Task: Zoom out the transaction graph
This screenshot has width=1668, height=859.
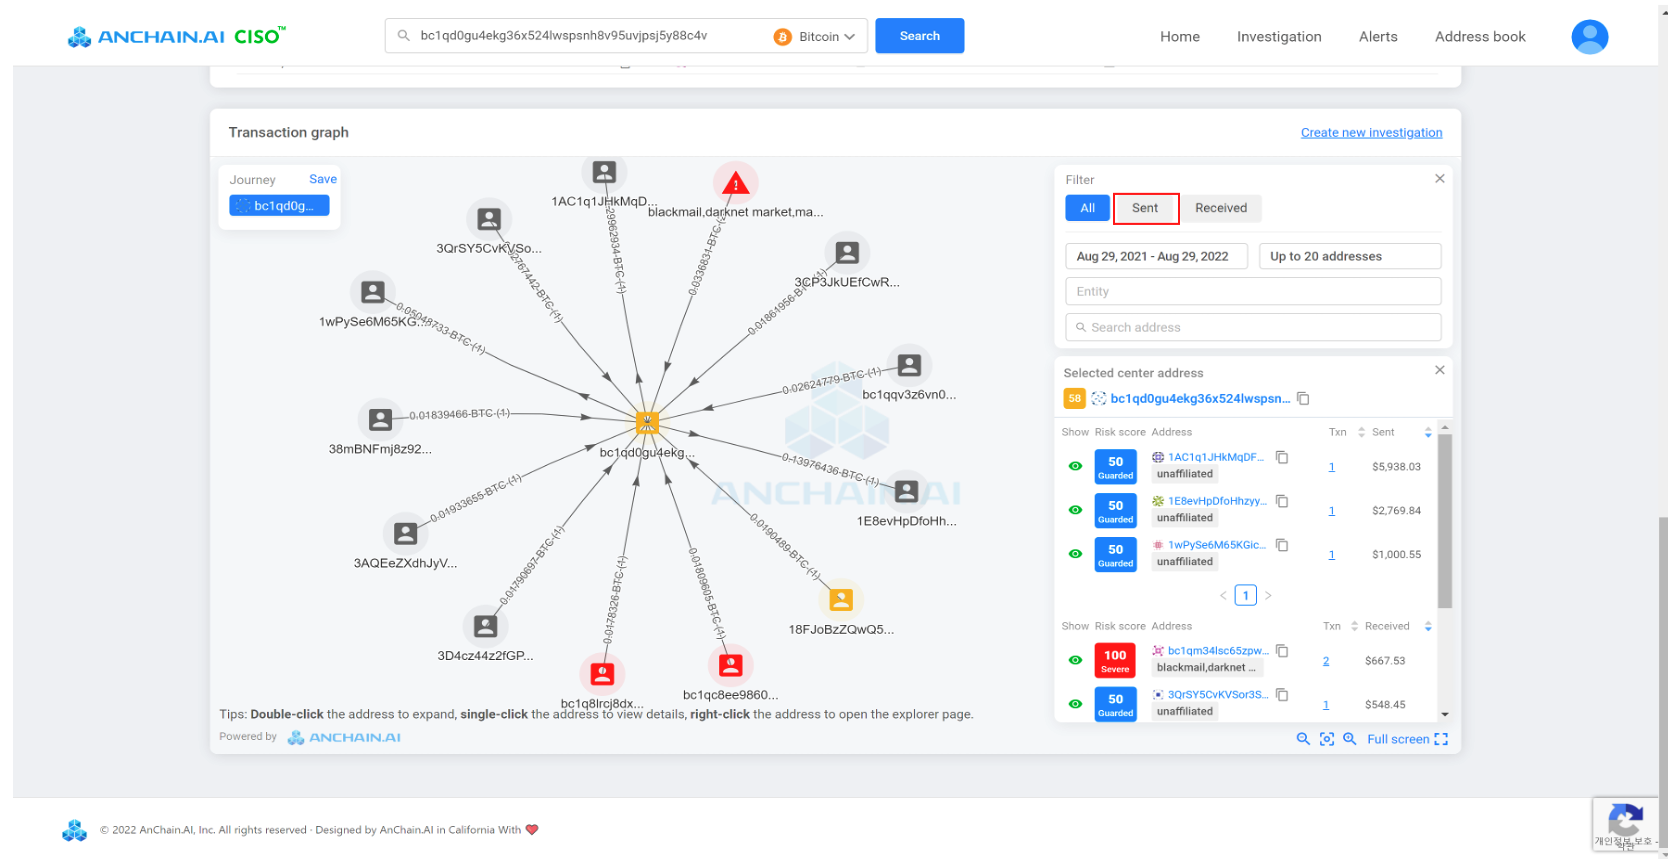Action: (1303, 739)
